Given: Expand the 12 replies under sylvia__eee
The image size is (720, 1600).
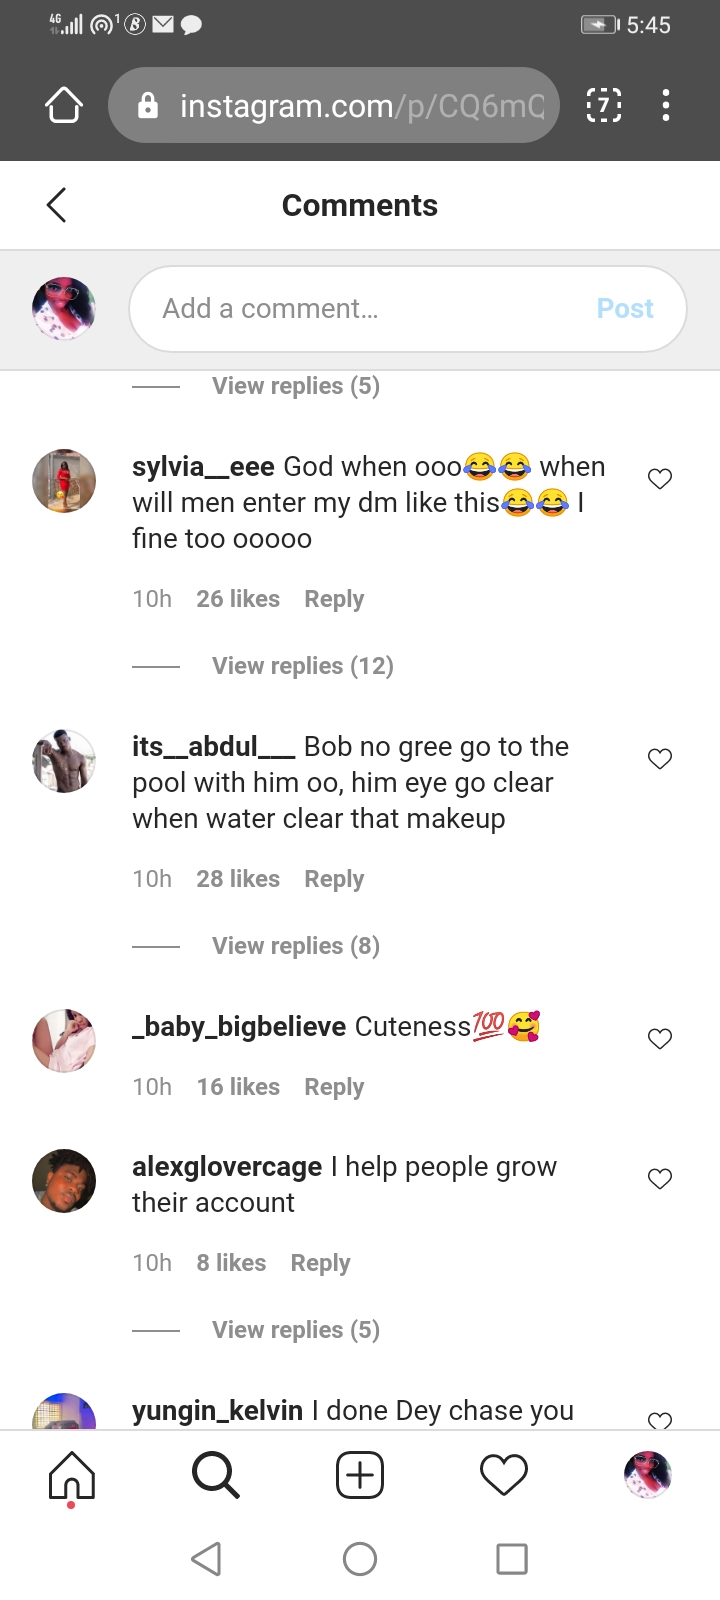Looking at the screenshot, I should 302,666.
